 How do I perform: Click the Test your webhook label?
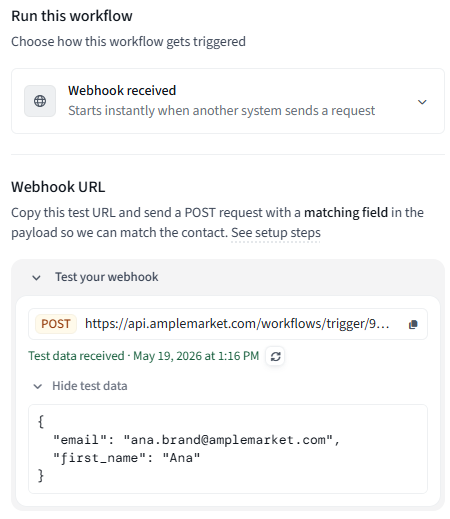click(107, 277)
